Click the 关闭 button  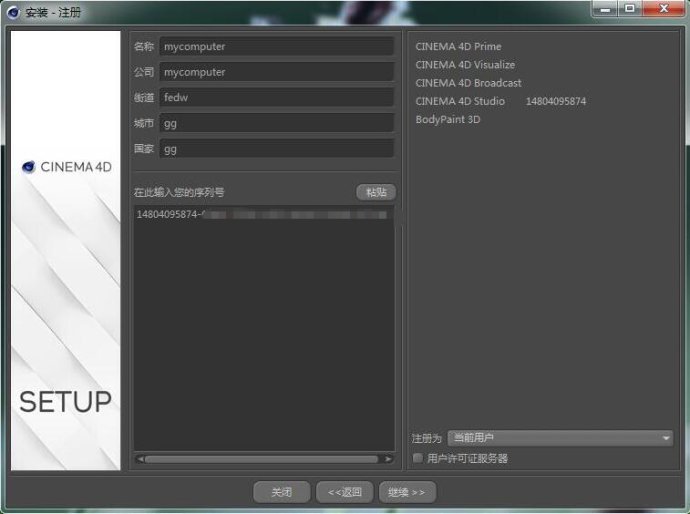[282, 492]
